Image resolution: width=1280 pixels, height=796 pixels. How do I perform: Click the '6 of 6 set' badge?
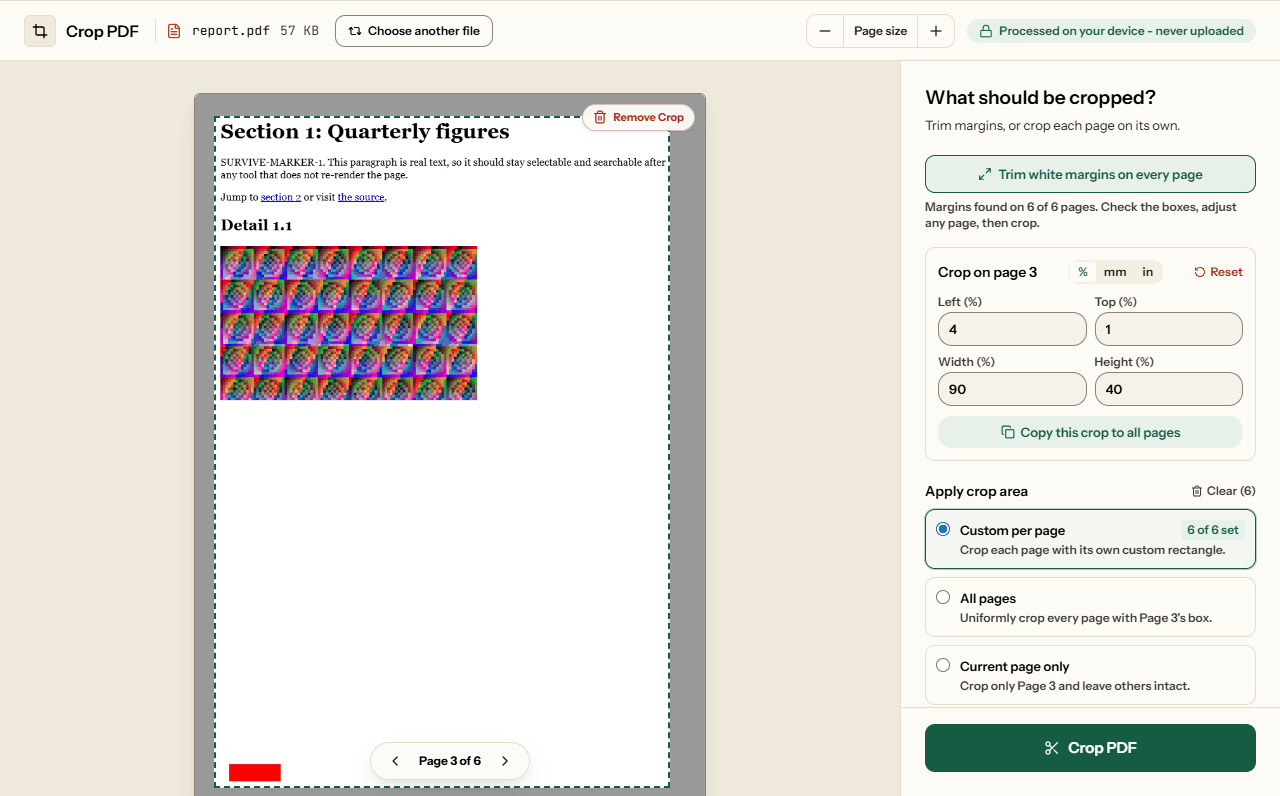pos(1213,530)
